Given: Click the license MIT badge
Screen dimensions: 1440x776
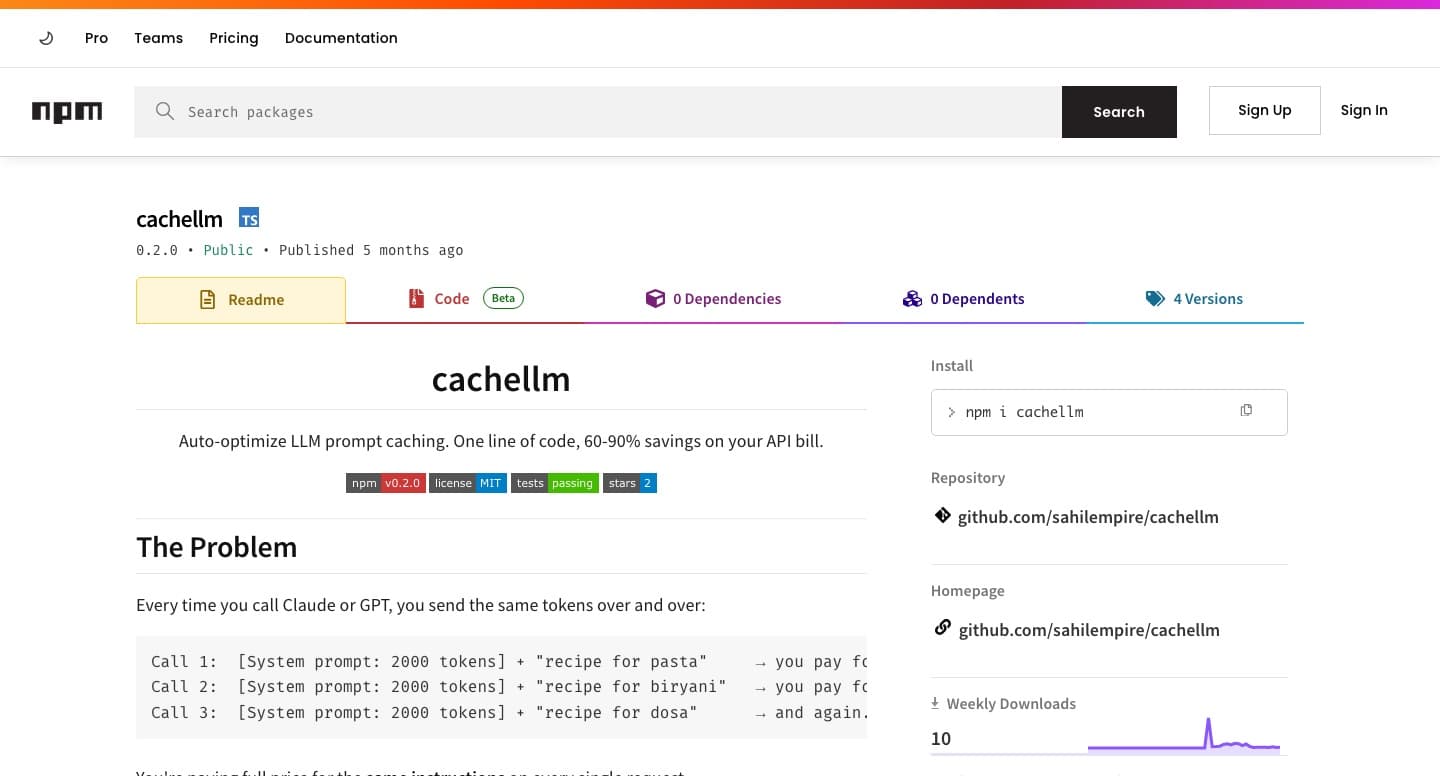Looking at the screenshot, I should click(x=468, y=483).
